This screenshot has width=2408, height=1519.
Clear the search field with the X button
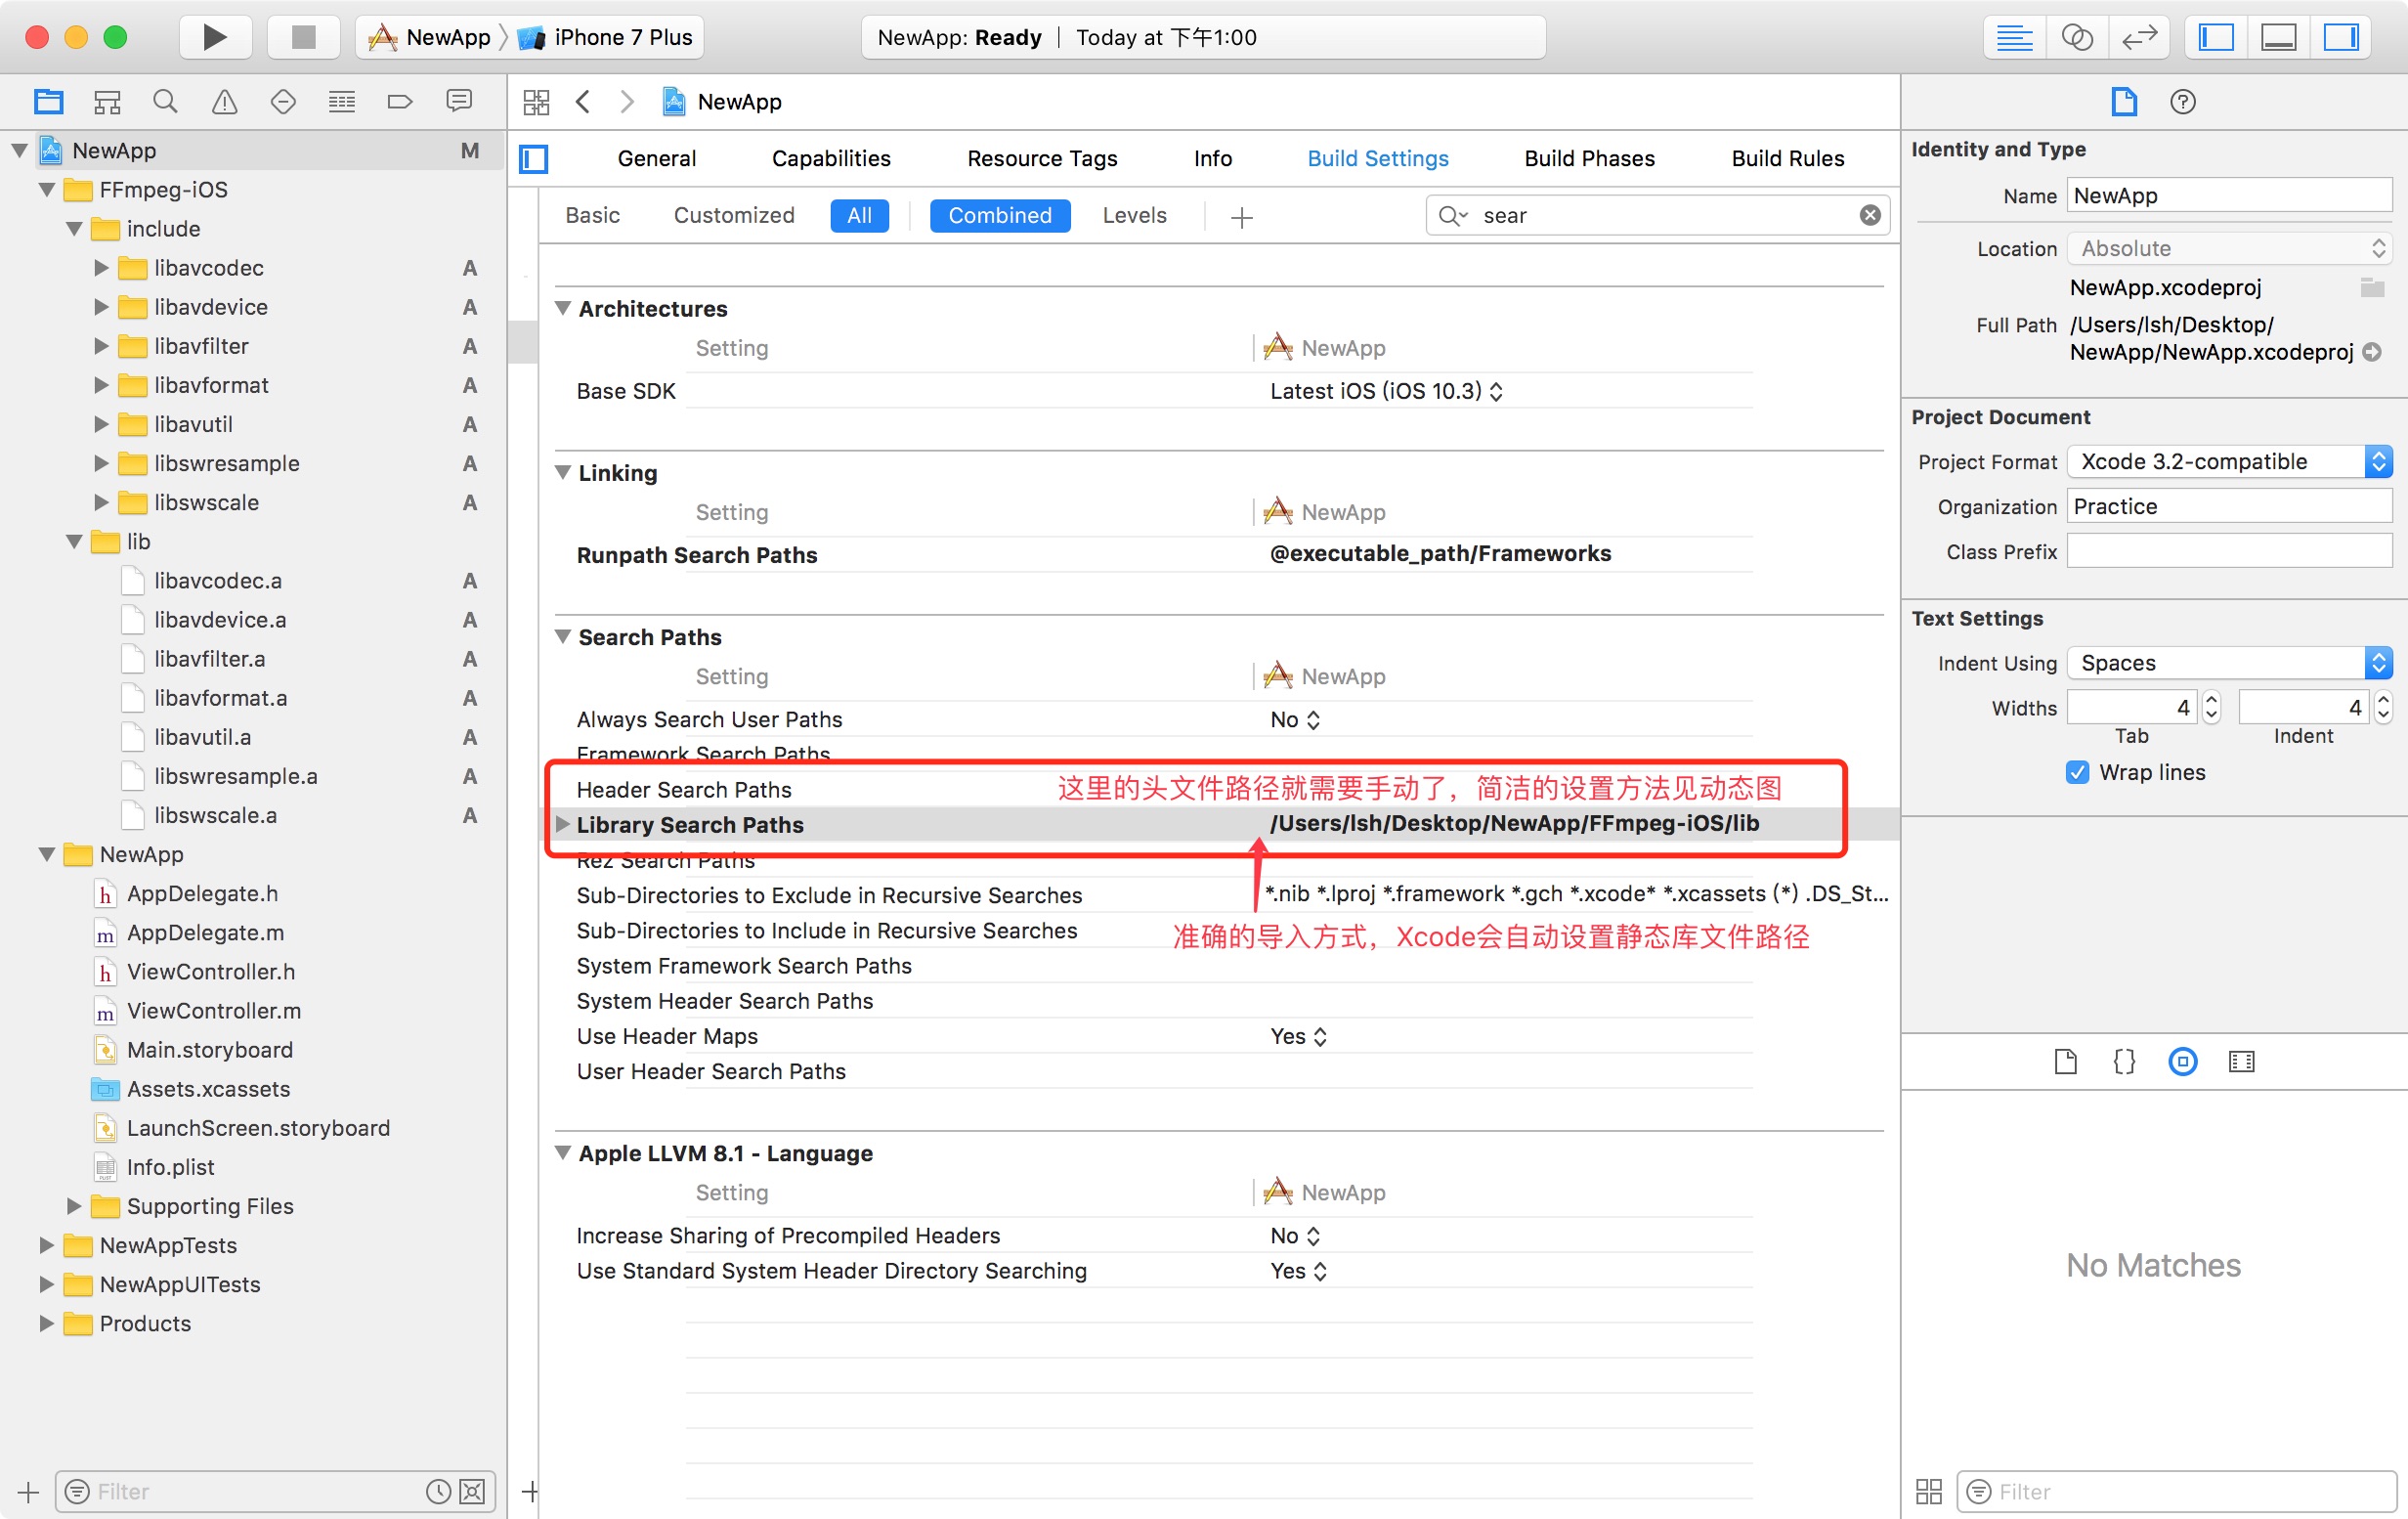coord(1868,215)
